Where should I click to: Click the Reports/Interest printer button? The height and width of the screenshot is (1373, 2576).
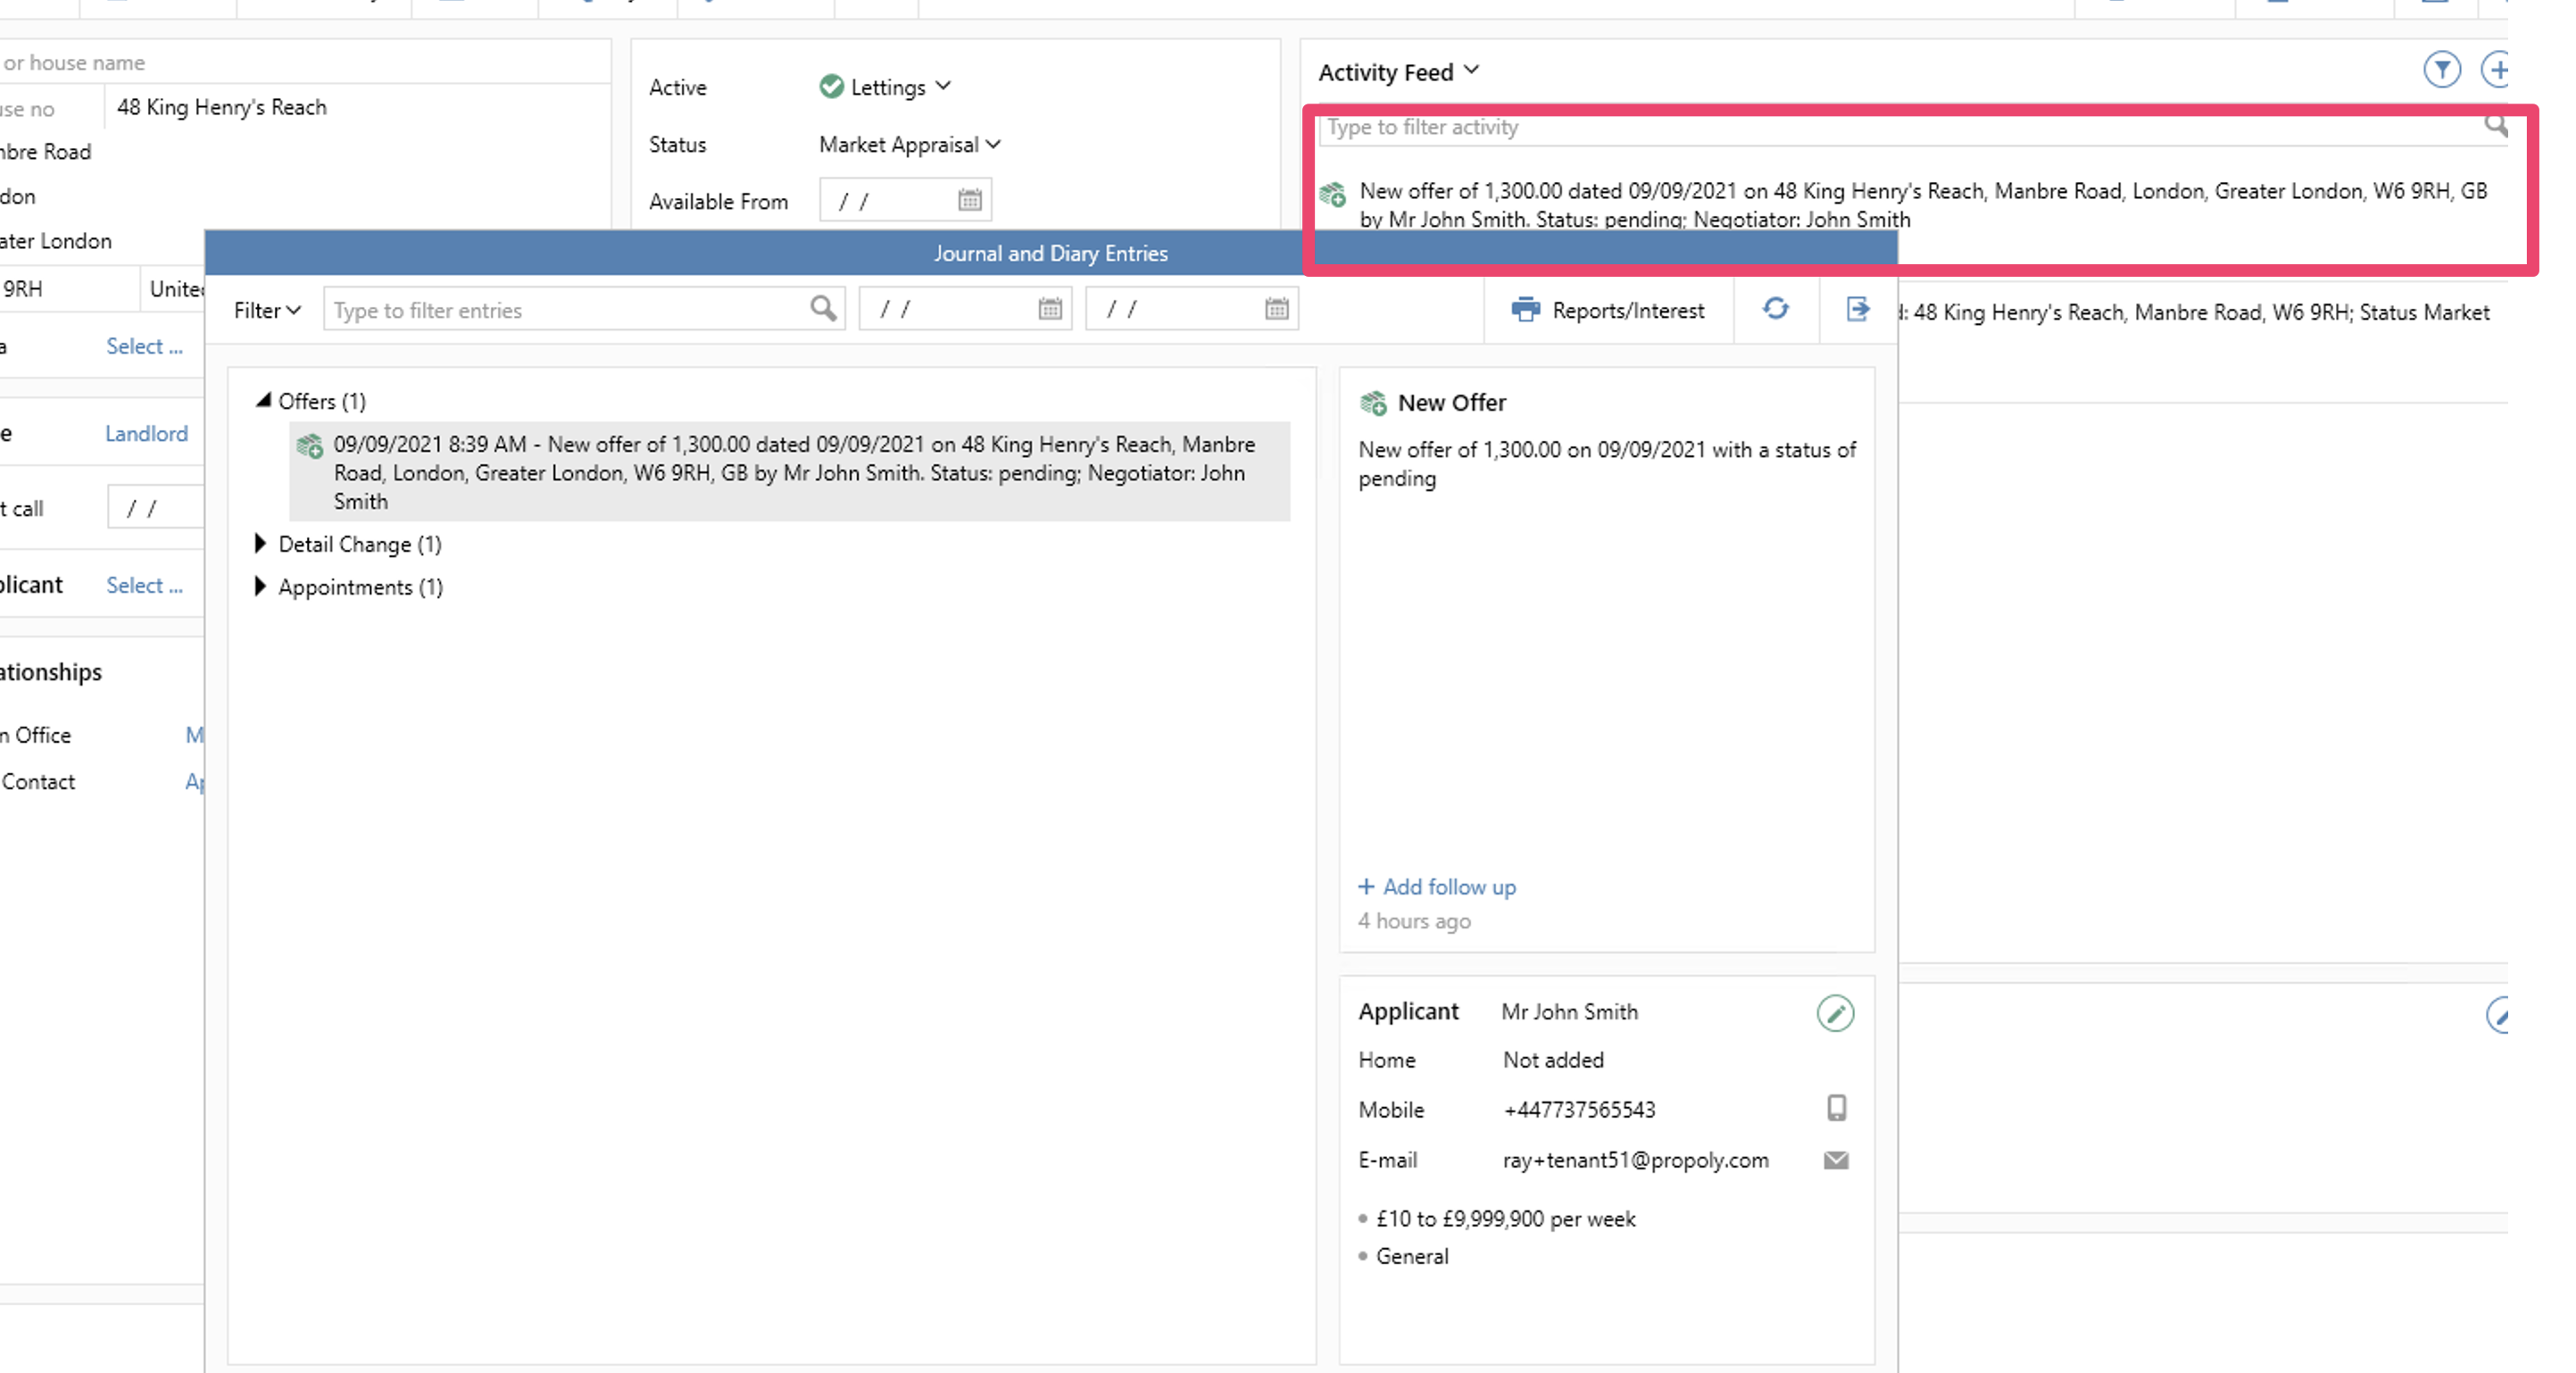coord(1608,310)
